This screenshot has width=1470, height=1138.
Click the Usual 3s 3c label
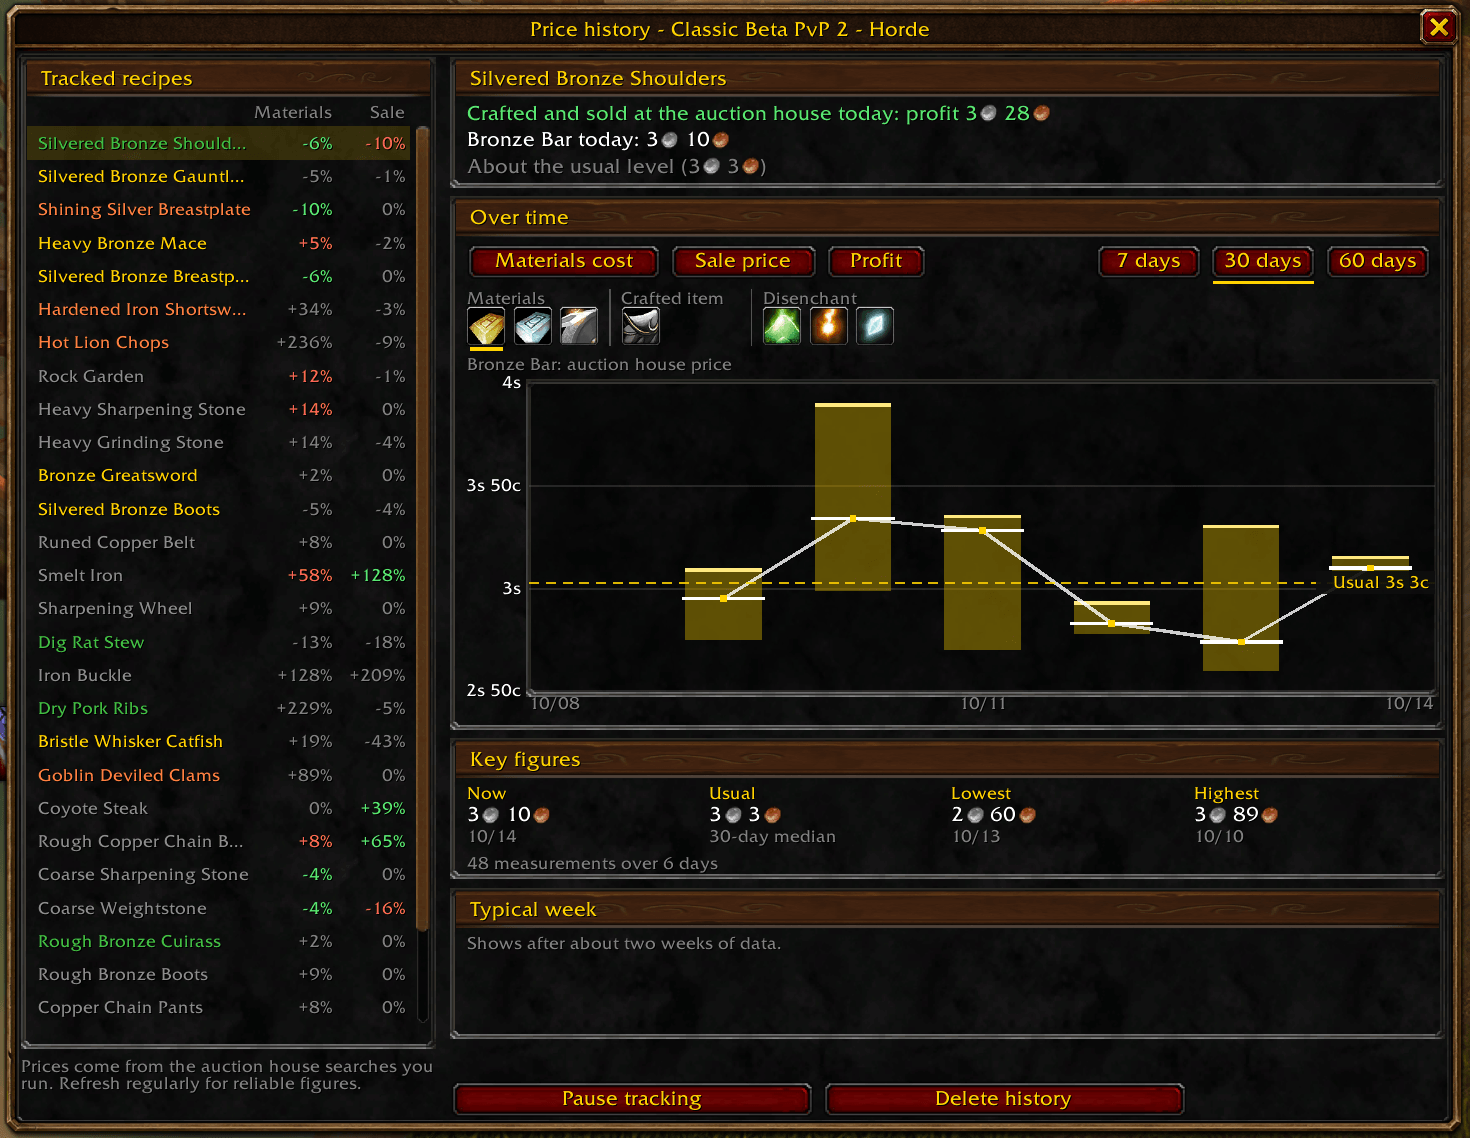click(x=1380, y=582)
